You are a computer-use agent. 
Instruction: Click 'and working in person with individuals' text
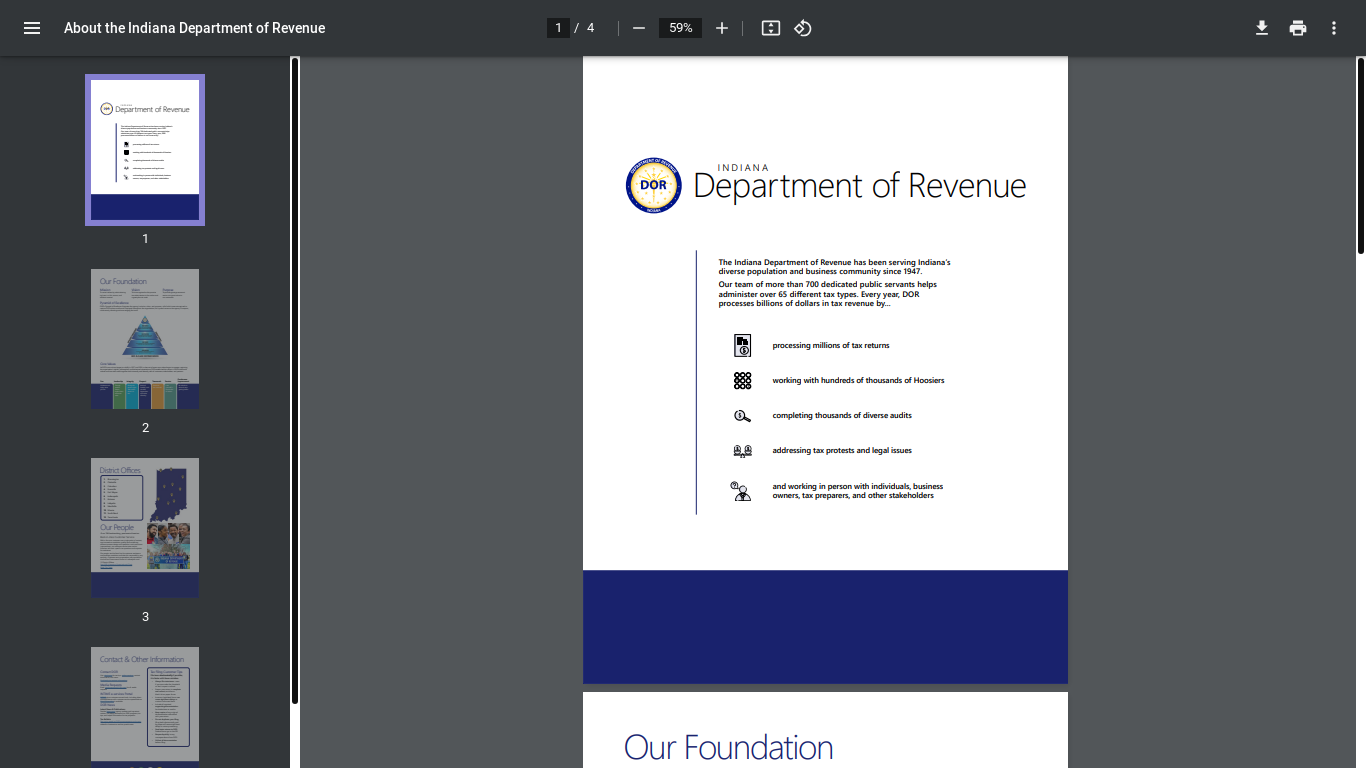tap(858, 491)
